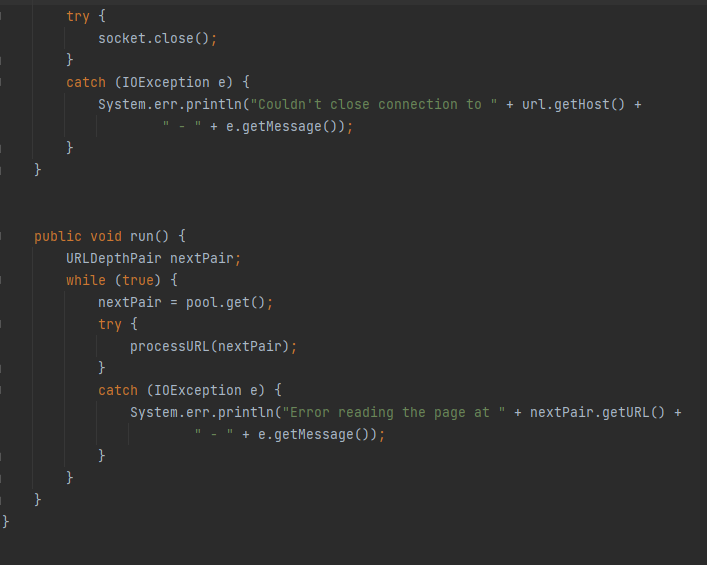Screen dimensions: 707x565
Task: Click the nextPair.getURL() call
Action: pyautogui.click(x=597, y=412)
